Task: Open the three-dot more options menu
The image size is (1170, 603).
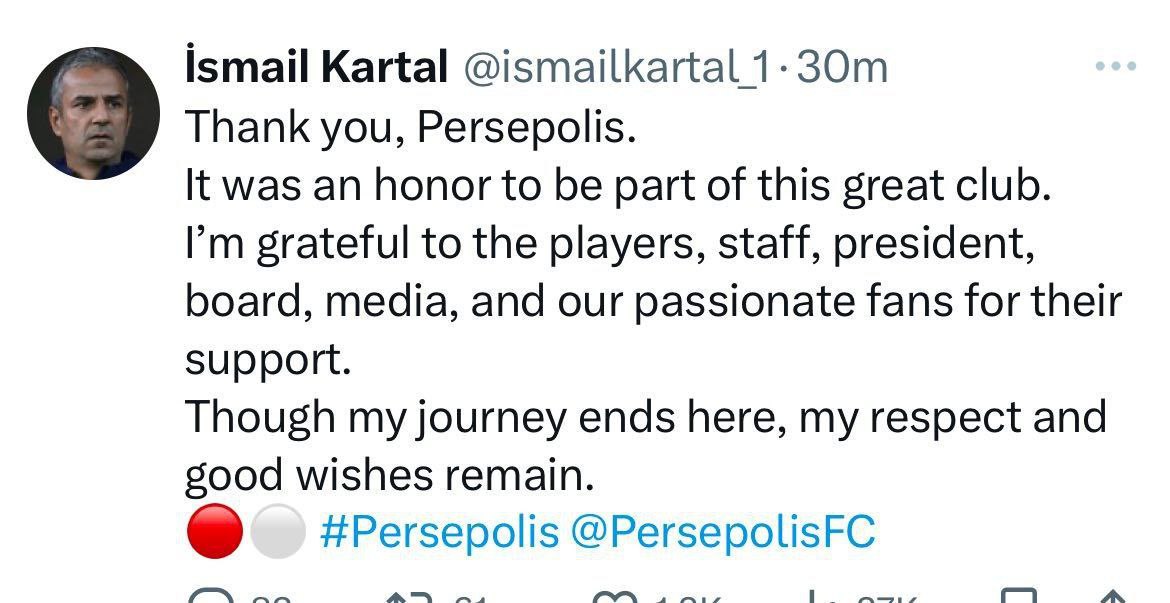Action: tap(1116, 67)
